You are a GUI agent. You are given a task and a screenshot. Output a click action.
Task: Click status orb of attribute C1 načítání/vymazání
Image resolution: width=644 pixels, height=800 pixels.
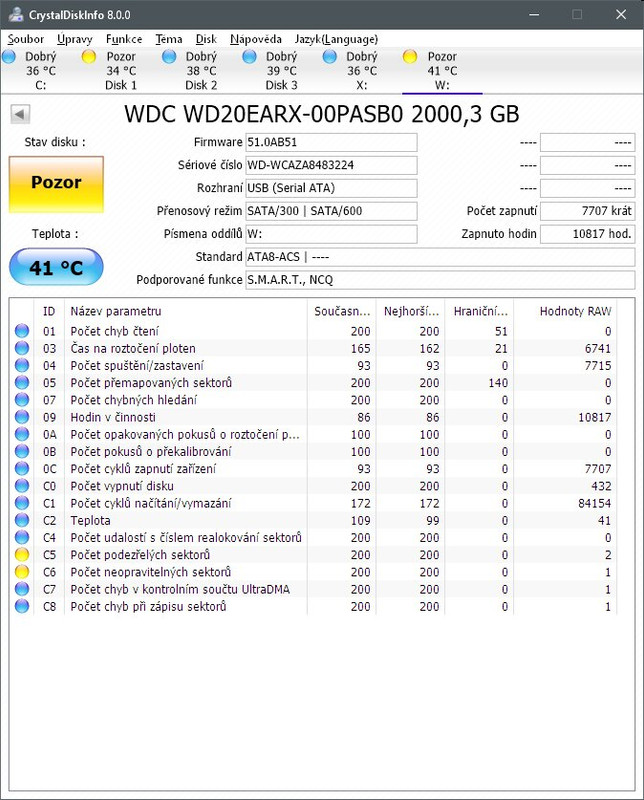(x=22, y=503)
